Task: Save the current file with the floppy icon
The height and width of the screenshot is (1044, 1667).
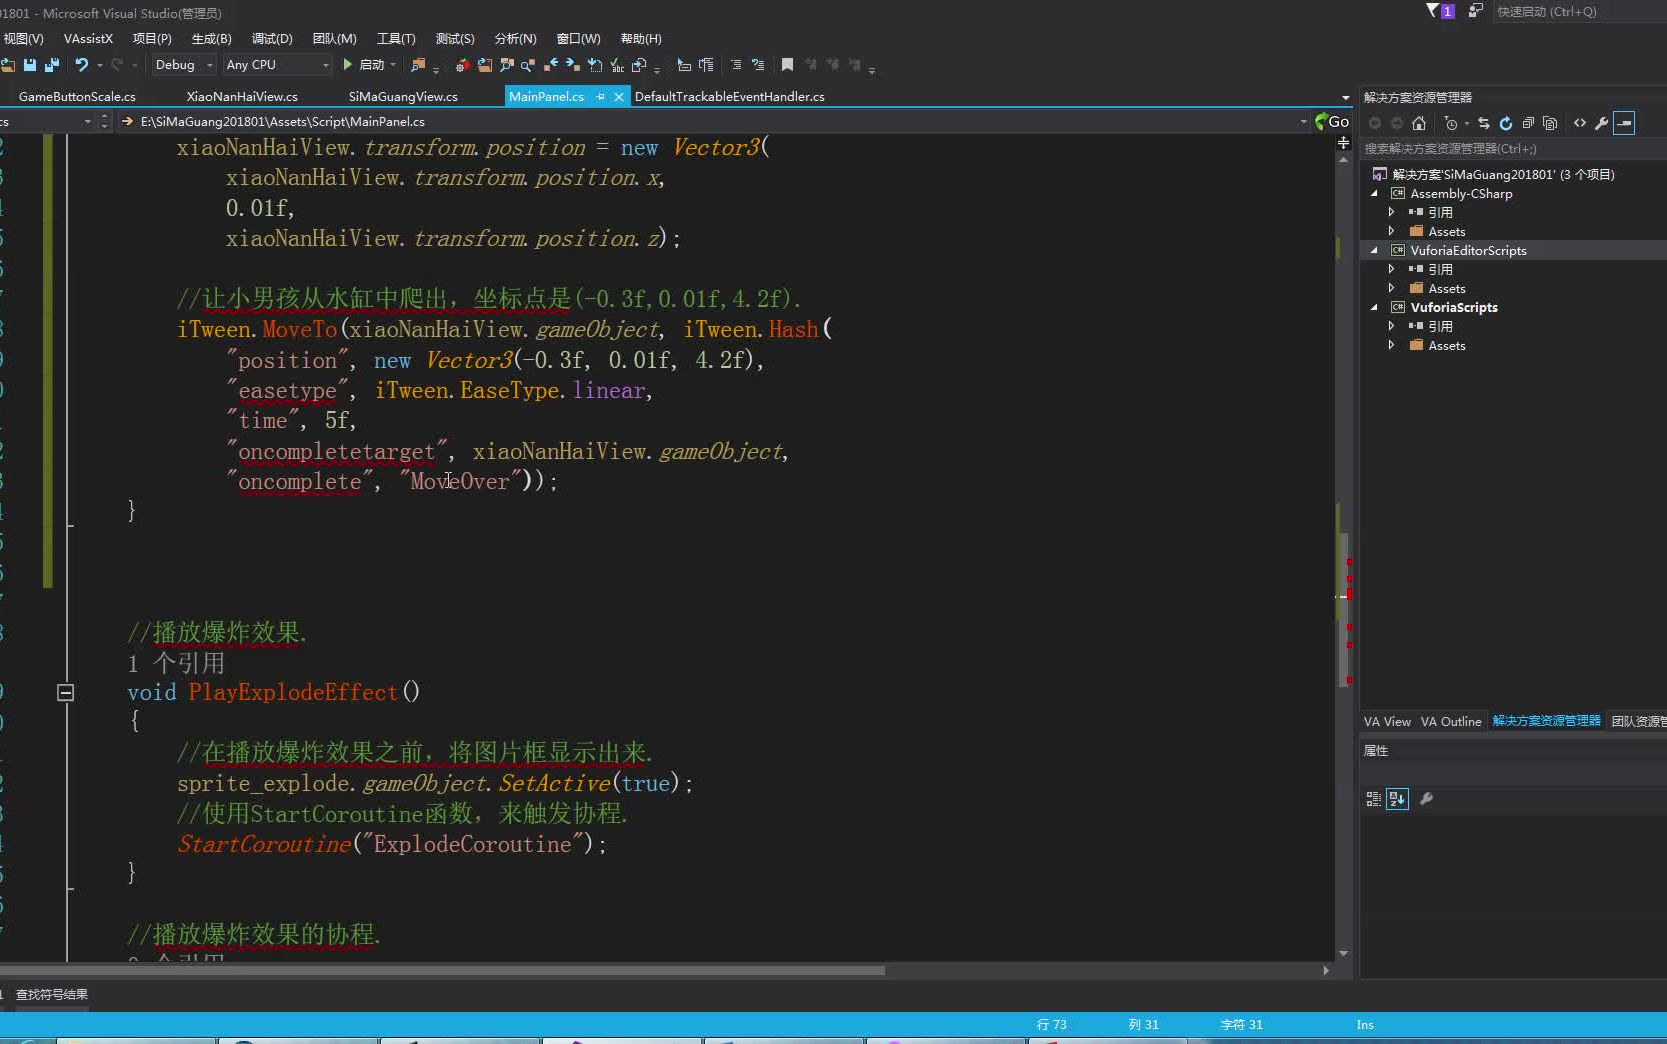Action: (x=30, y=65)
